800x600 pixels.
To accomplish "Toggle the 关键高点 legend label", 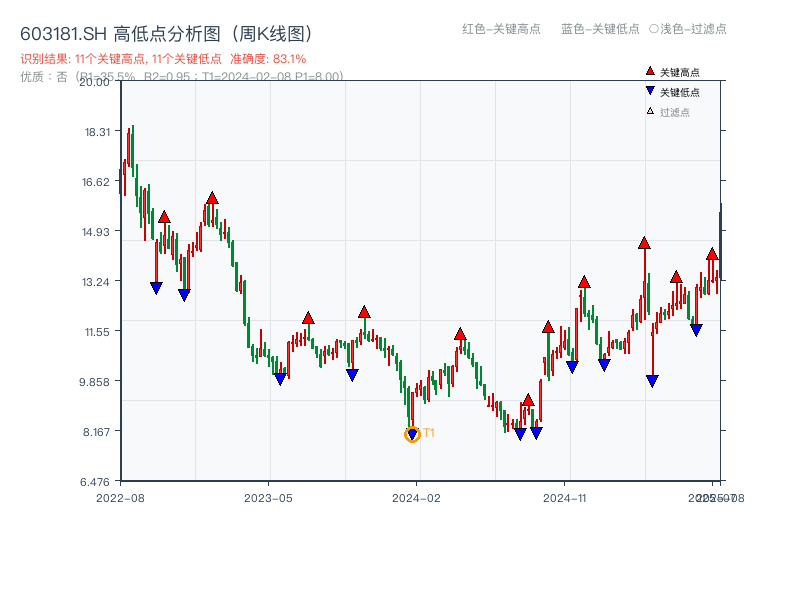I will pos(680,72).
